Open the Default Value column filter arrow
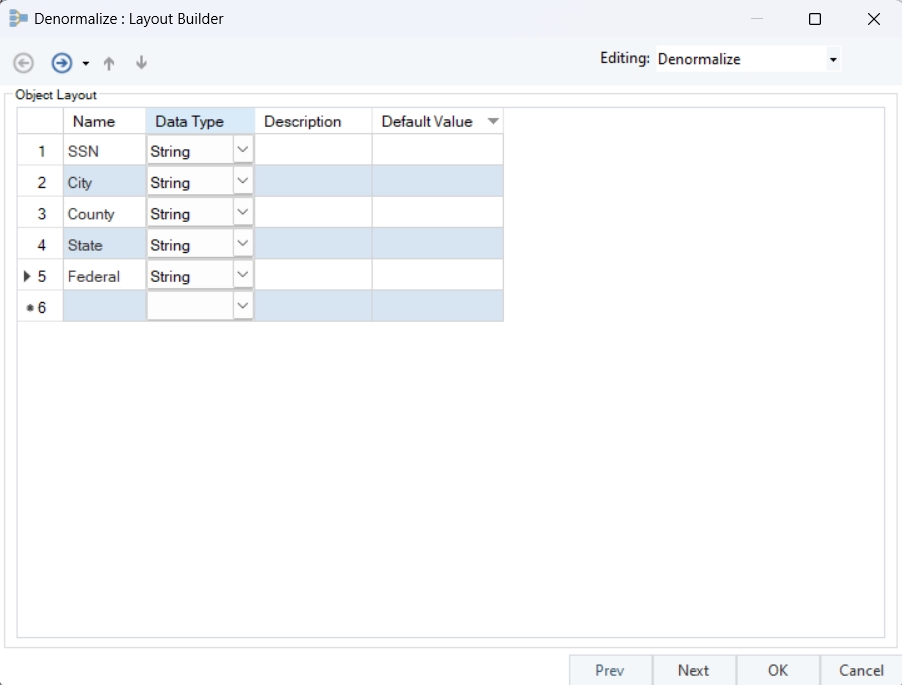The height and width of the screenshot is (685, 902). pos(492,121)
